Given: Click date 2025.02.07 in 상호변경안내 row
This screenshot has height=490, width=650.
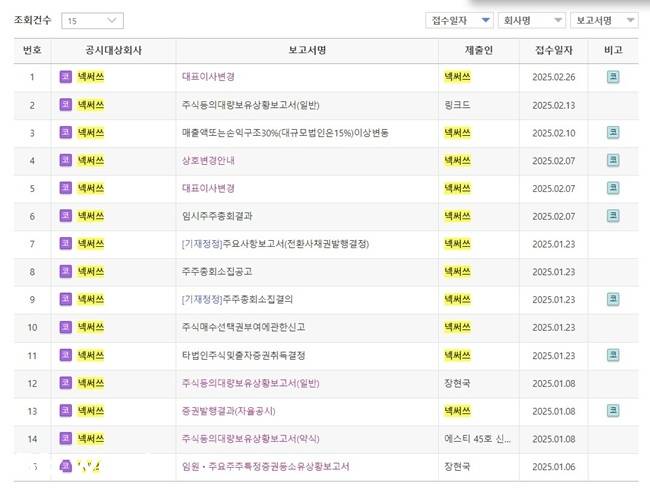Looking at the screenshot, I should click(554, 160).
